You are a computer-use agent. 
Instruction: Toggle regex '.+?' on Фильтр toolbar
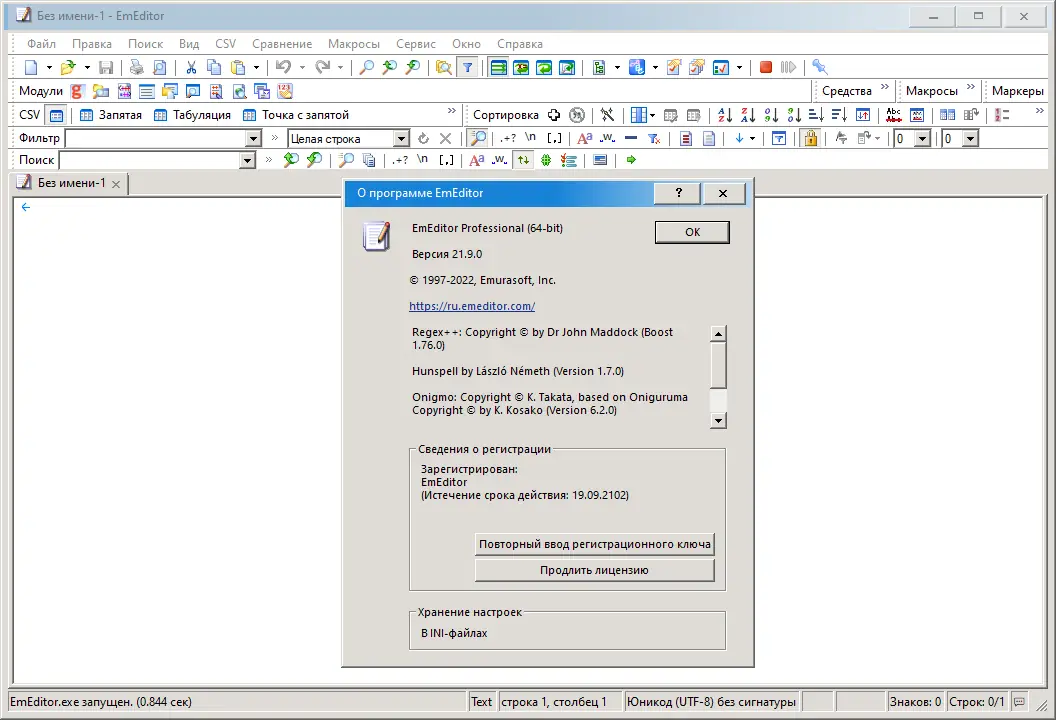(508, 139)
